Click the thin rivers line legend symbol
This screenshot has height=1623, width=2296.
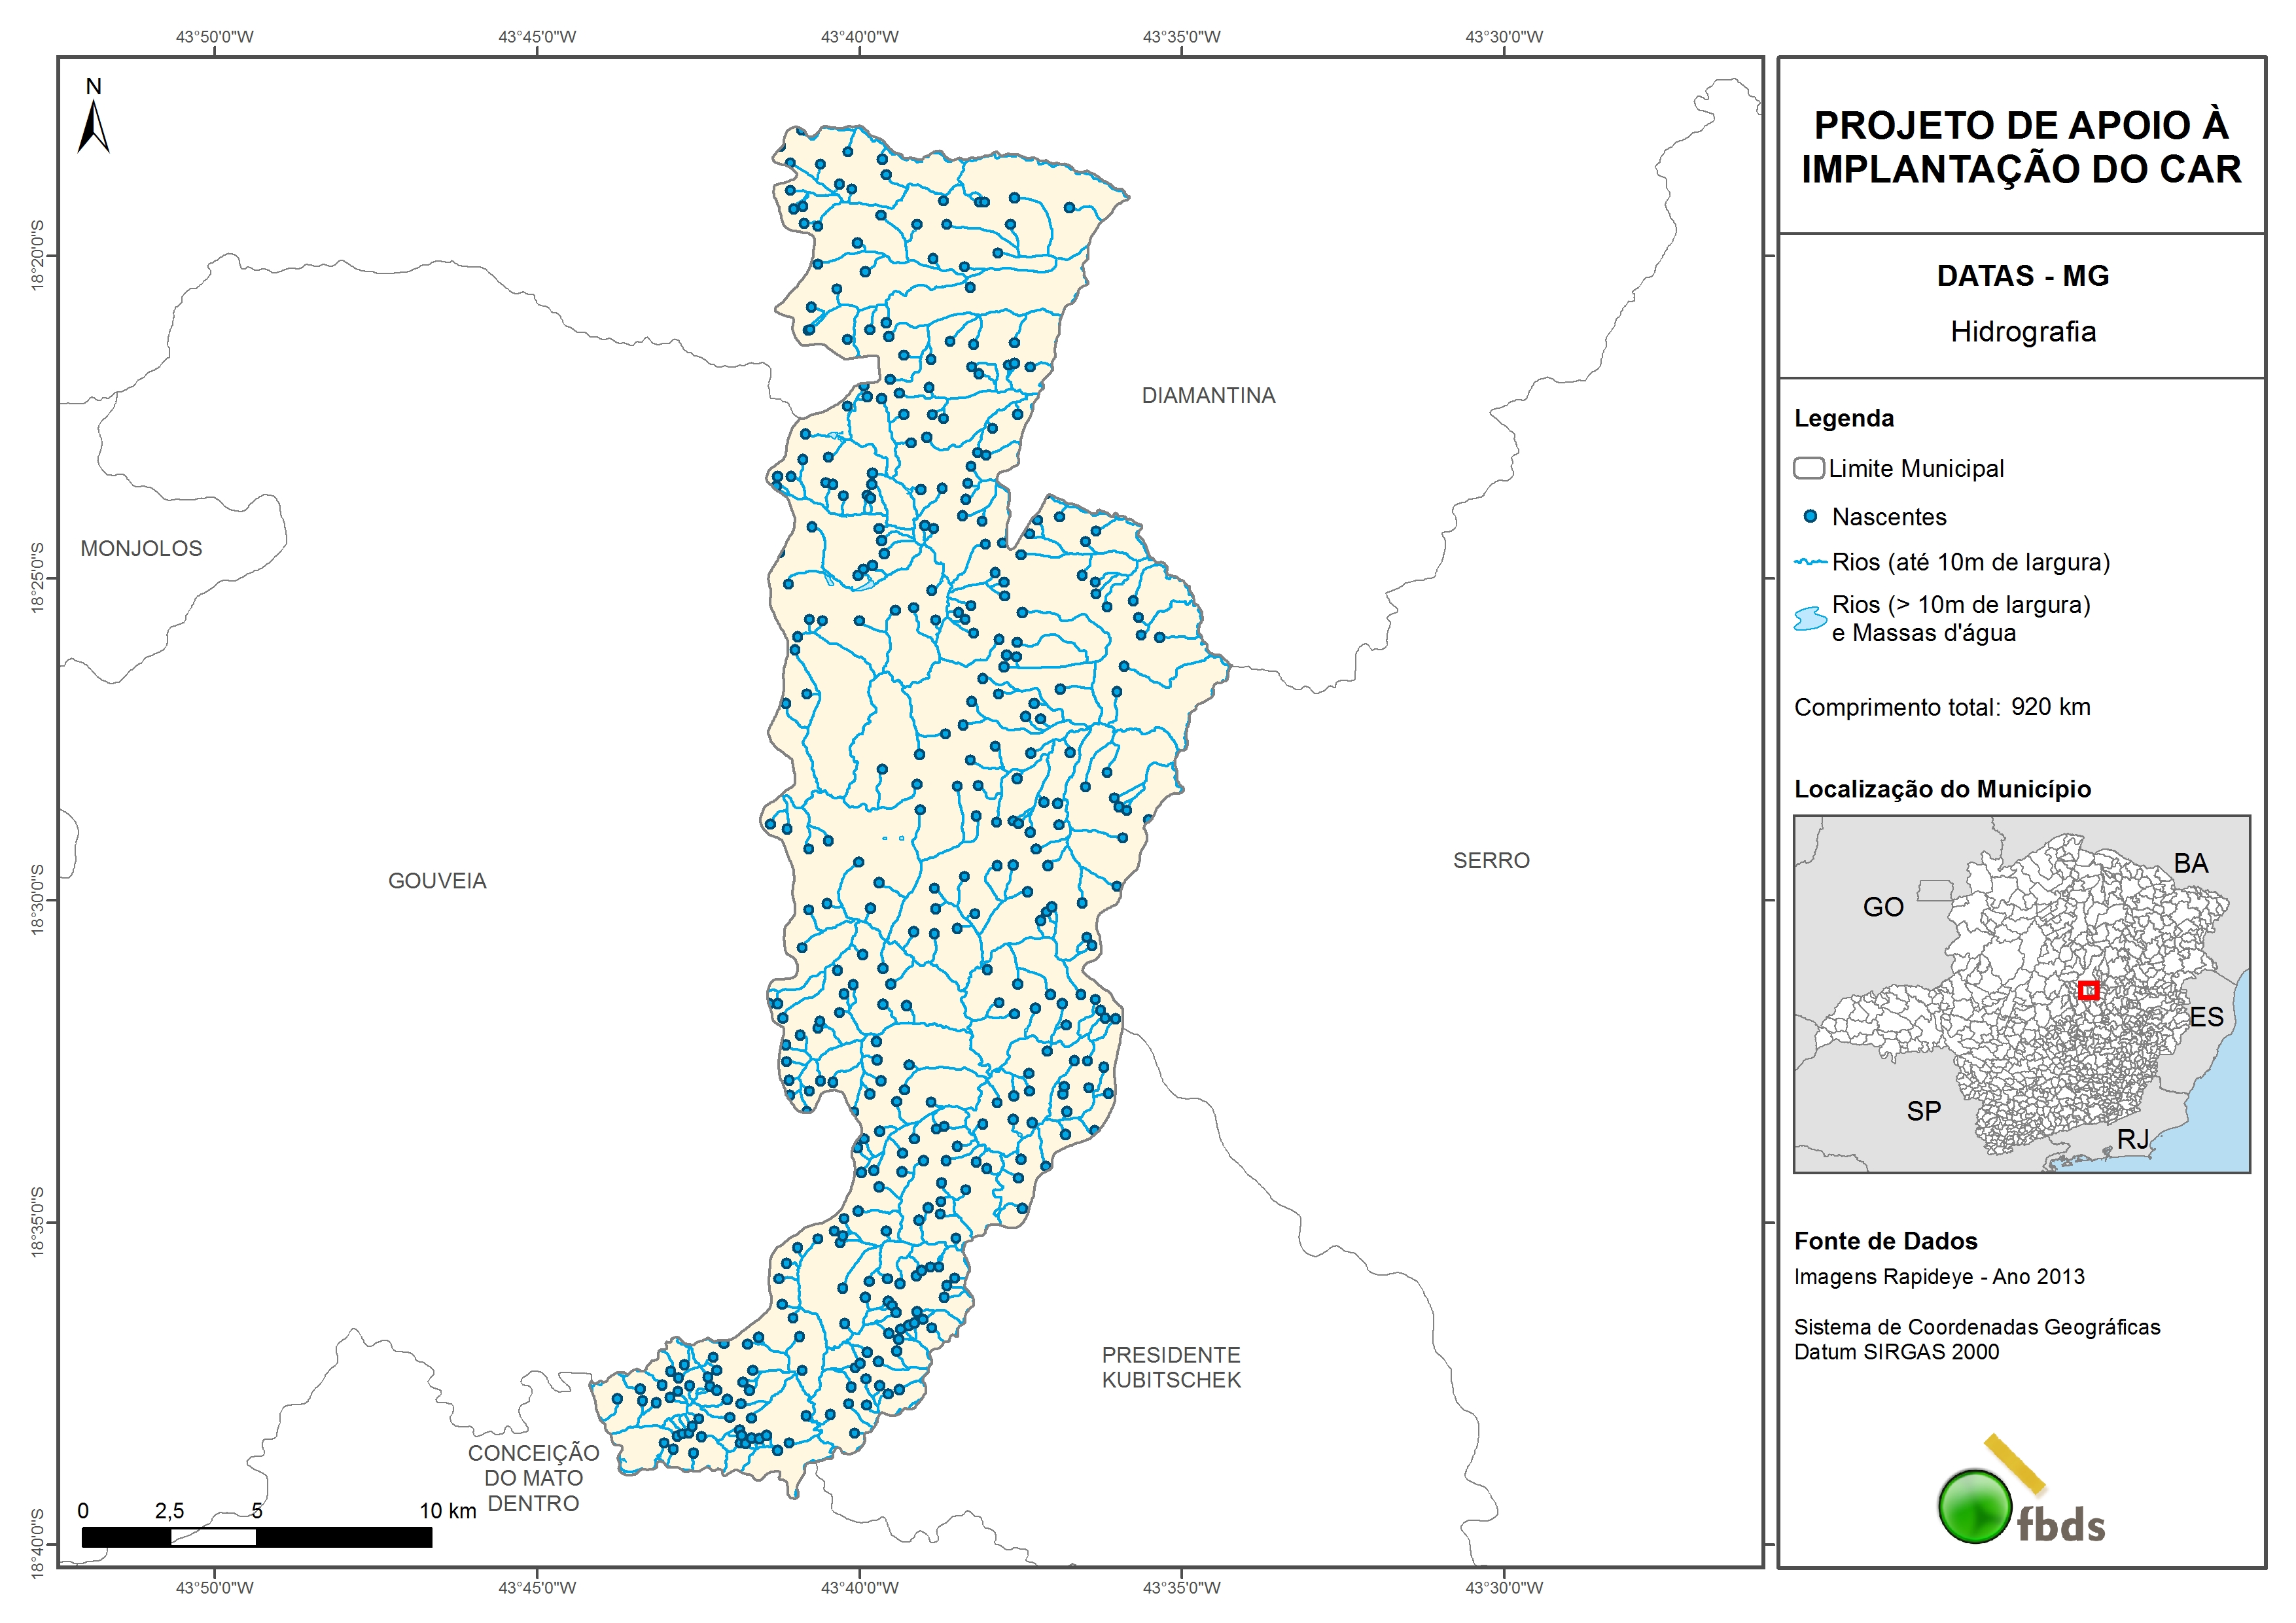(x=1810, y=563)
